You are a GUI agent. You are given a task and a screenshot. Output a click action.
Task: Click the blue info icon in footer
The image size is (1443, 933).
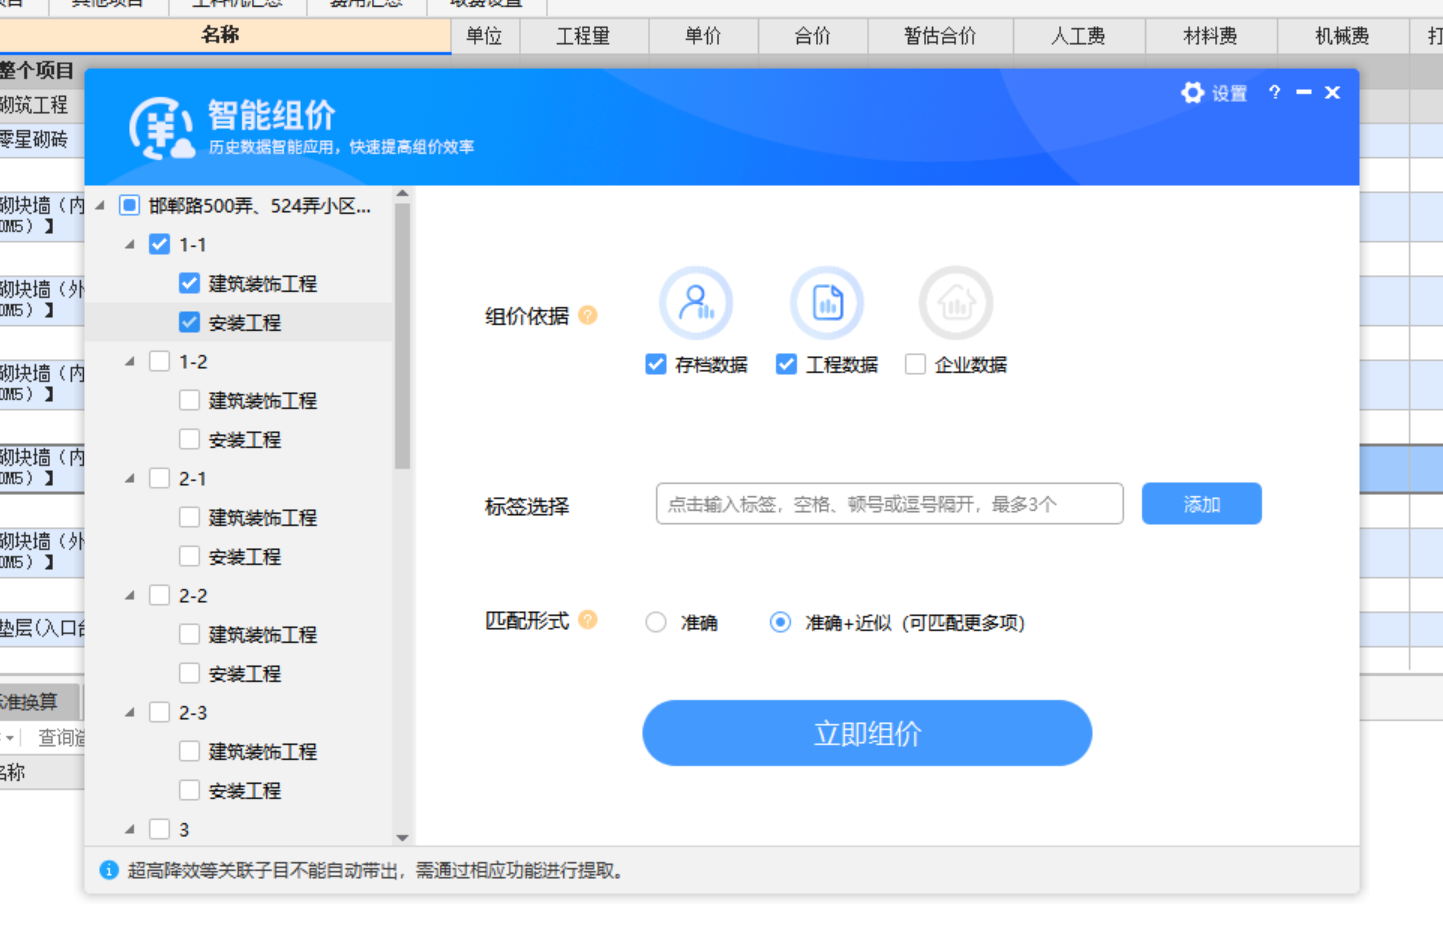(109, 870)
